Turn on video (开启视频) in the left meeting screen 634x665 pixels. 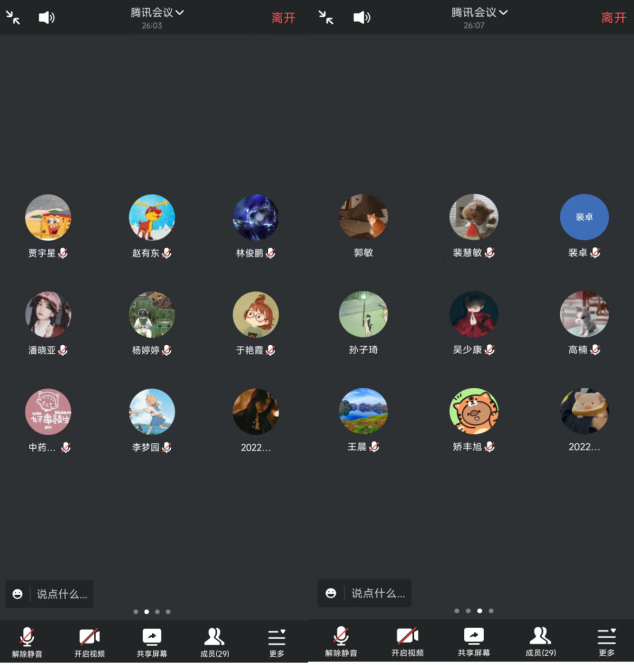click(89, 641)
